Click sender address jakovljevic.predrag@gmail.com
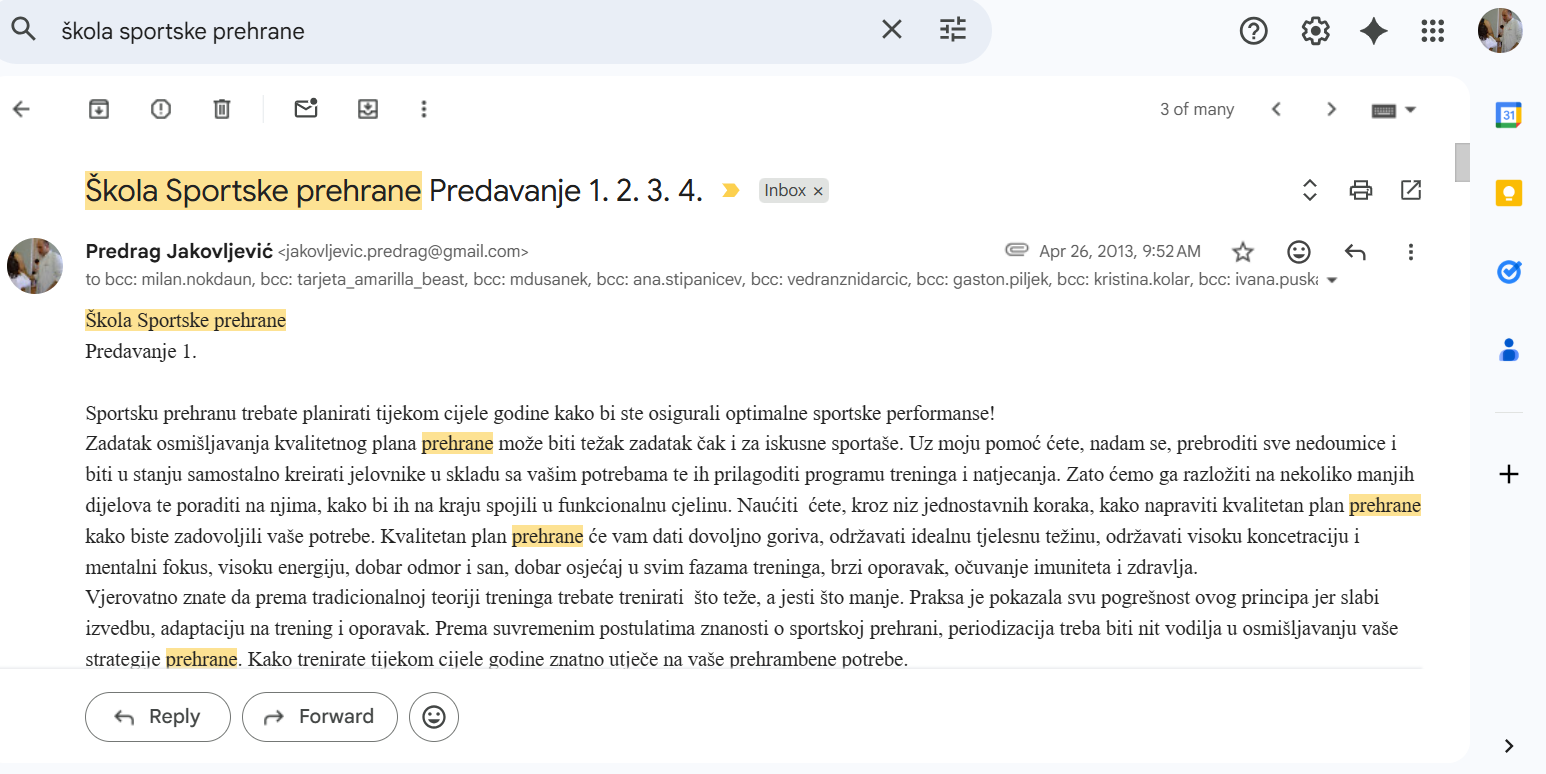1546x774 pixels. point(402,252)
